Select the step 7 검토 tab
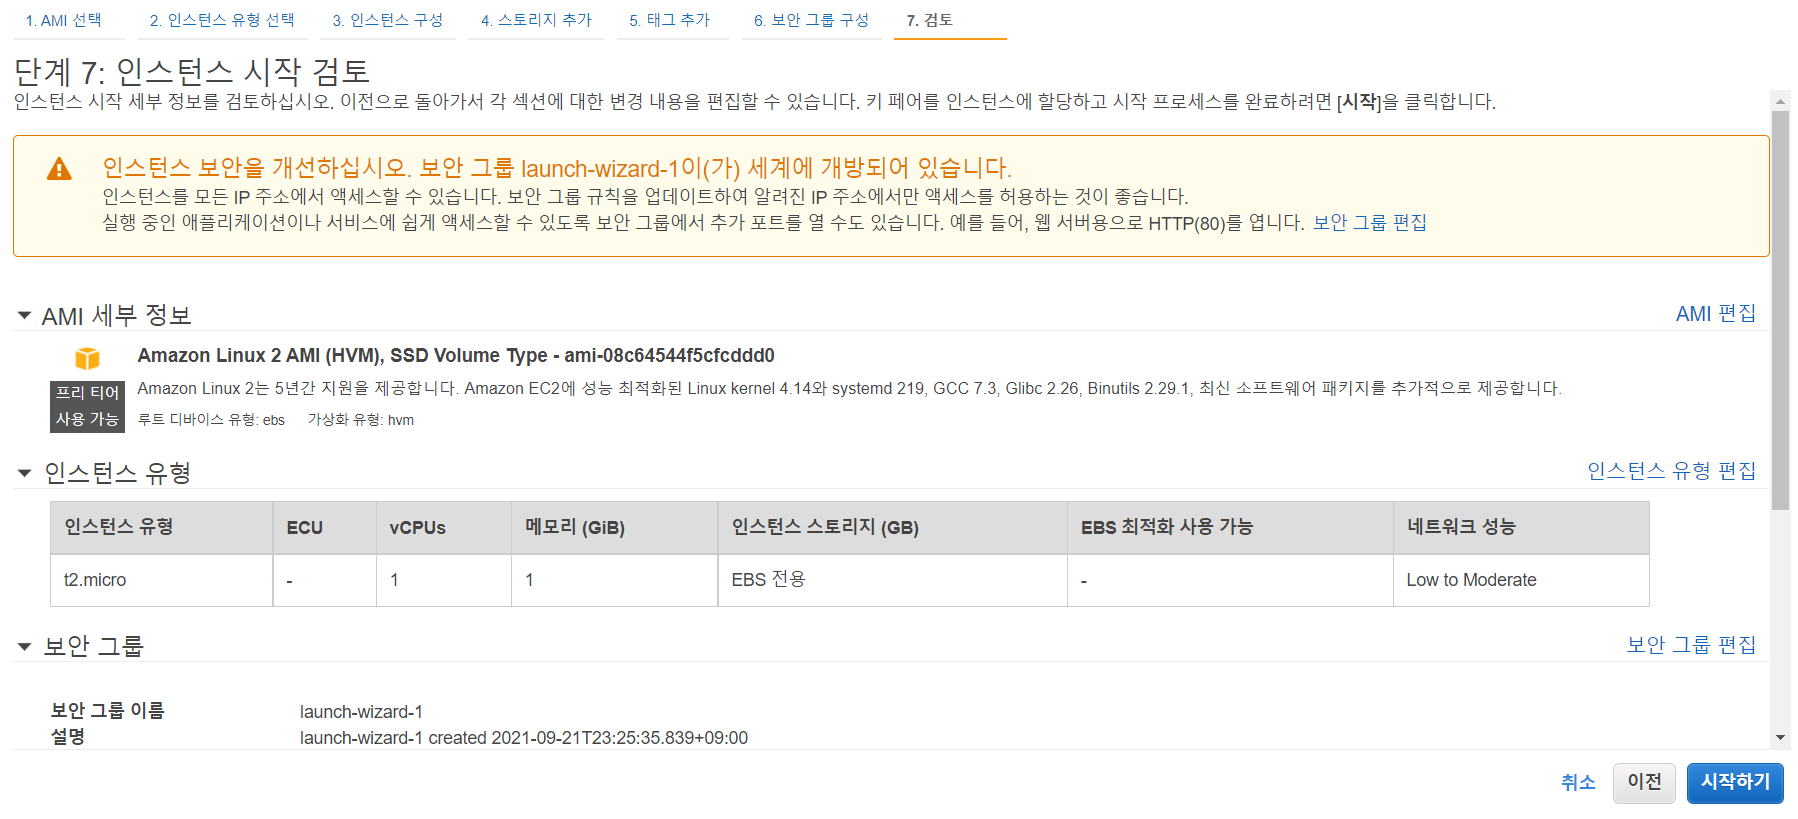The width and height of the screenshot is (1798, 819). [x=929, y=20]
